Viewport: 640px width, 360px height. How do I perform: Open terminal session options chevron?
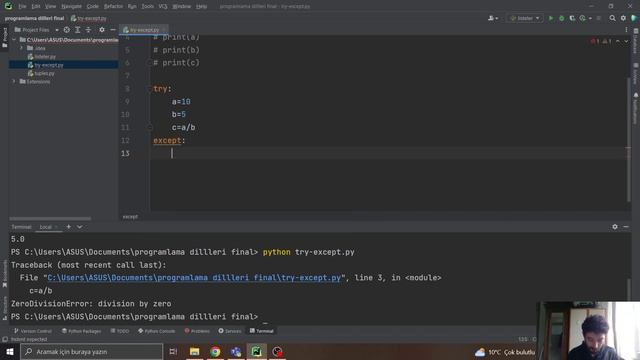point(80,227)
